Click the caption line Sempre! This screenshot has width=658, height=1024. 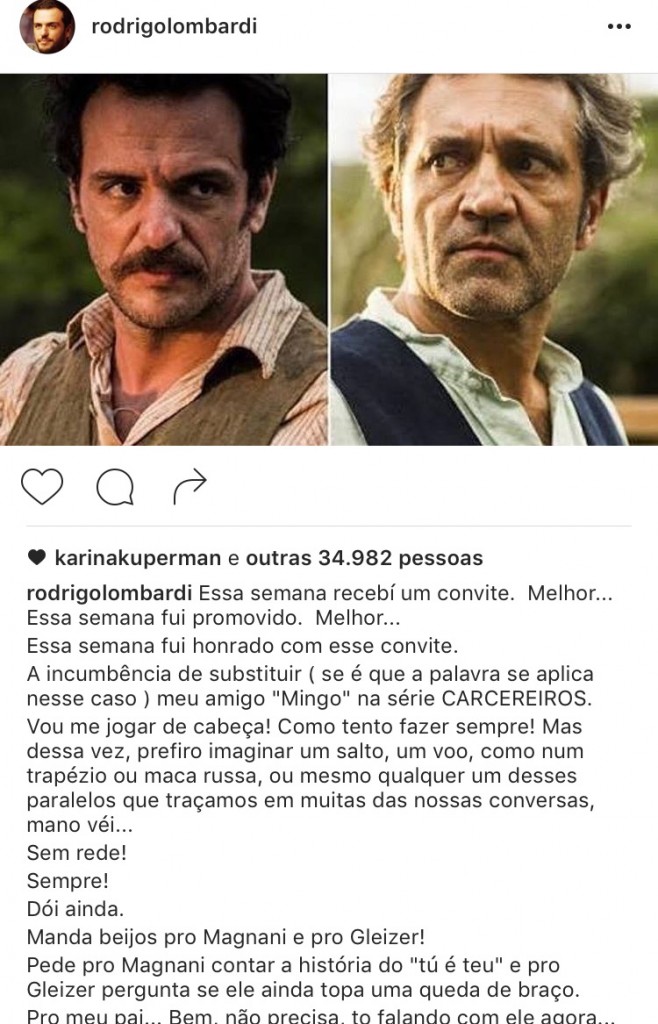pyautogui.click(x=67, y=881)
